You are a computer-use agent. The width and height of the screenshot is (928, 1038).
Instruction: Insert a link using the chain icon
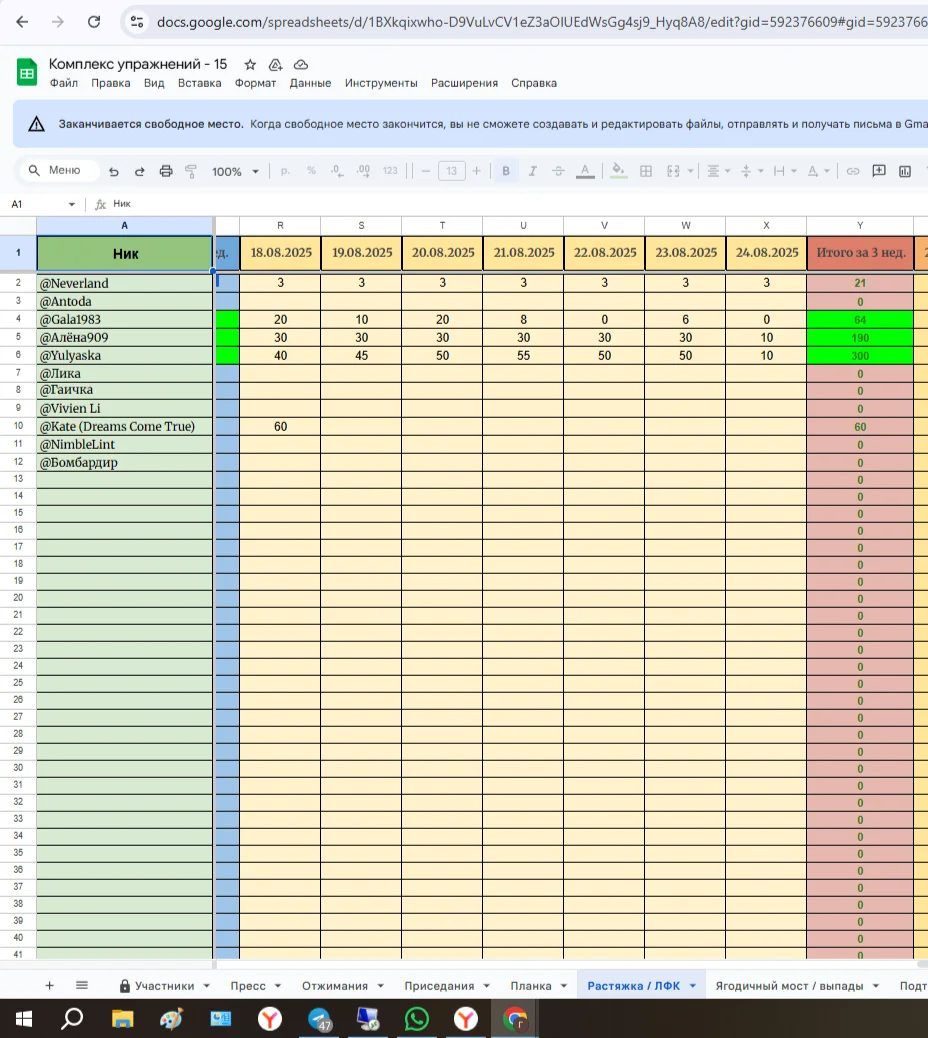coord(853,171)
